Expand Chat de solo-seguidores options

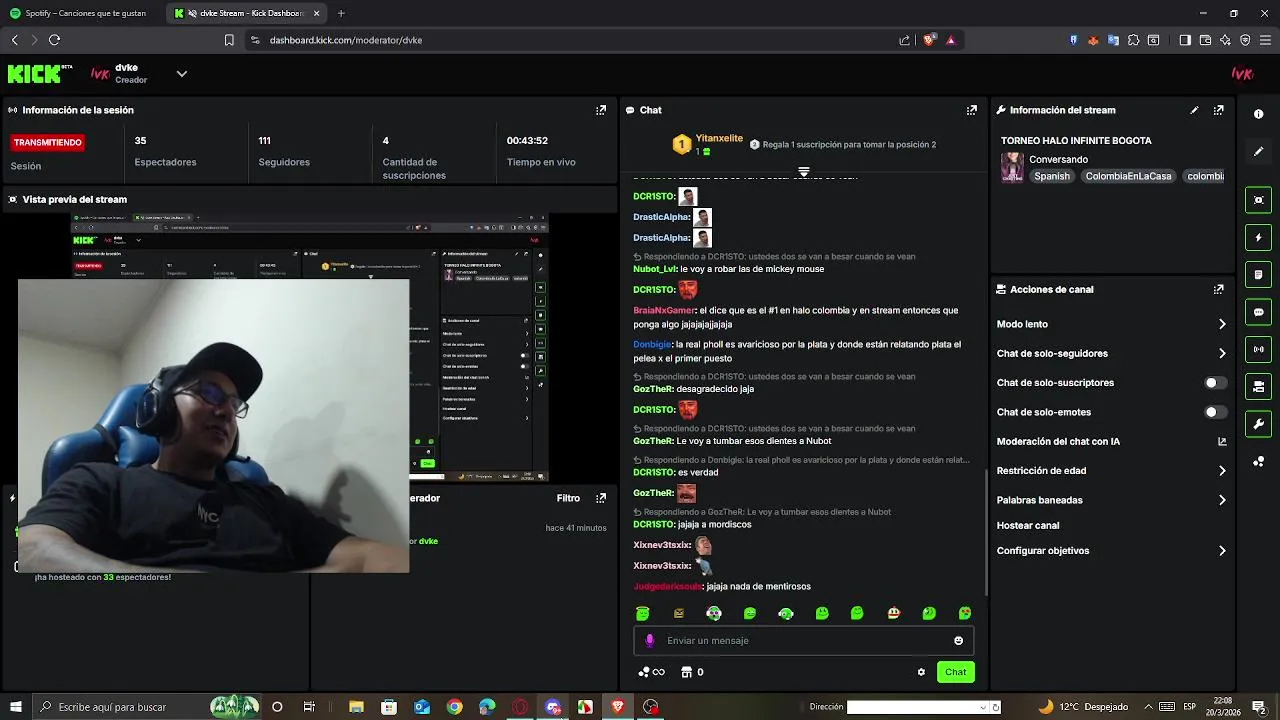tap(1222, 353)
